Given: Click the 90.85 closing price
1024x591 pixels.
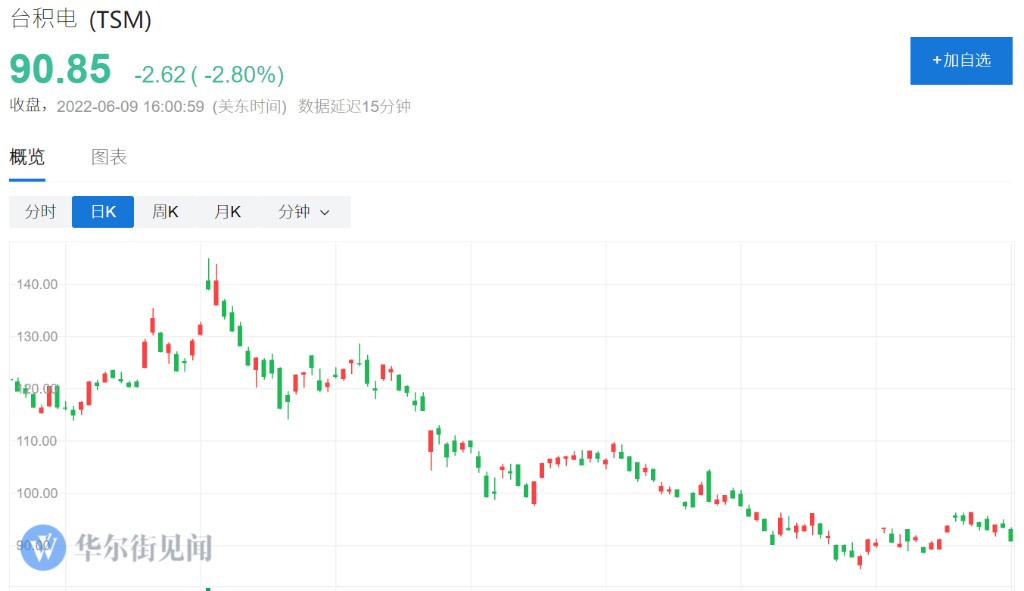Looking at the screenshot, I should coord(60,70).
